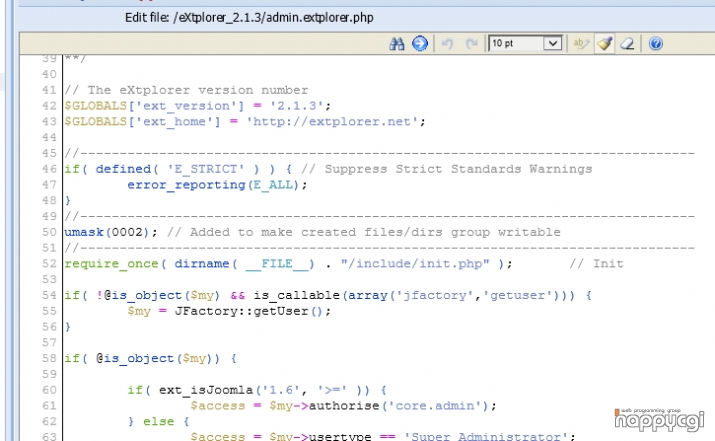Click '1.6' string on line 60

click(x=281, y=390)
